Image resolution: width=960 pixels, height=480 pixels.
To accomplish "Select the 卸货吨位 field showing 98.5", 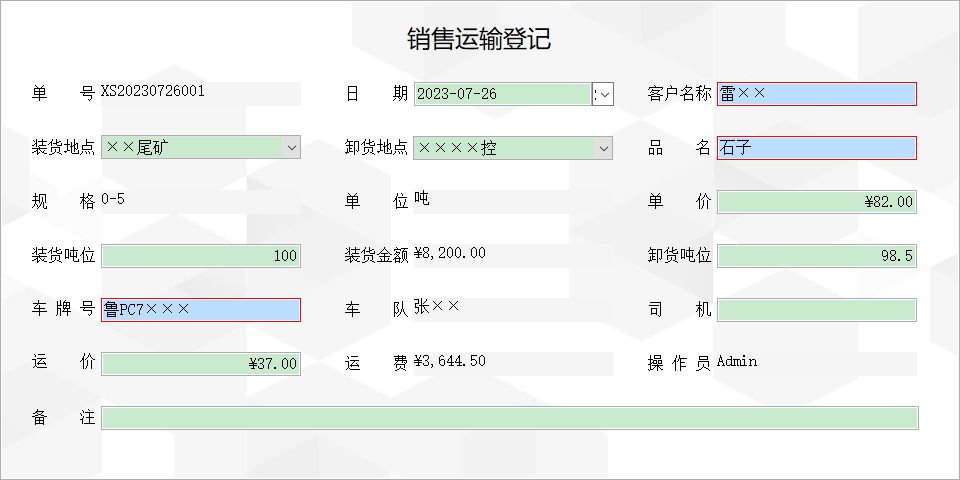I will click(x=817, y=256).
